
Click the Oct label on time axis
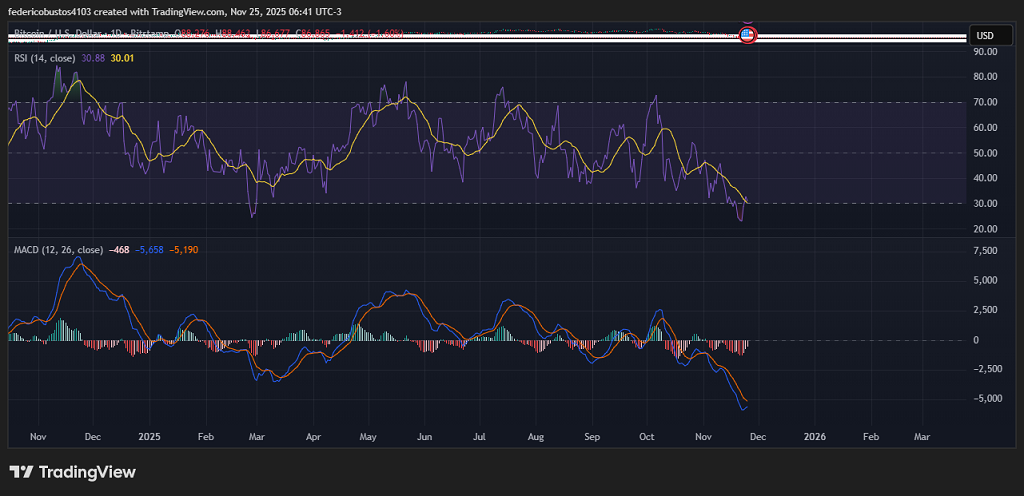(x=647, y=437)
